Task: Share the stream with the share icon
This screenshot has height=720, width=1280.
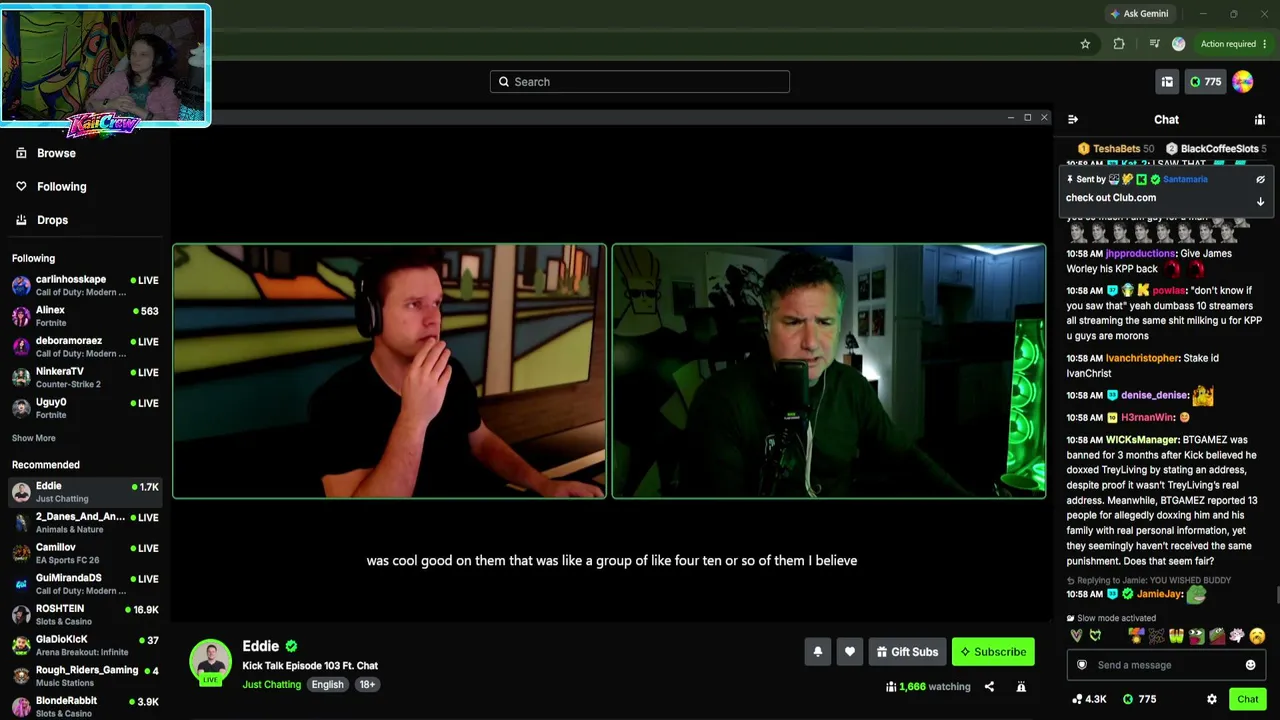Action: click(989, 687)
